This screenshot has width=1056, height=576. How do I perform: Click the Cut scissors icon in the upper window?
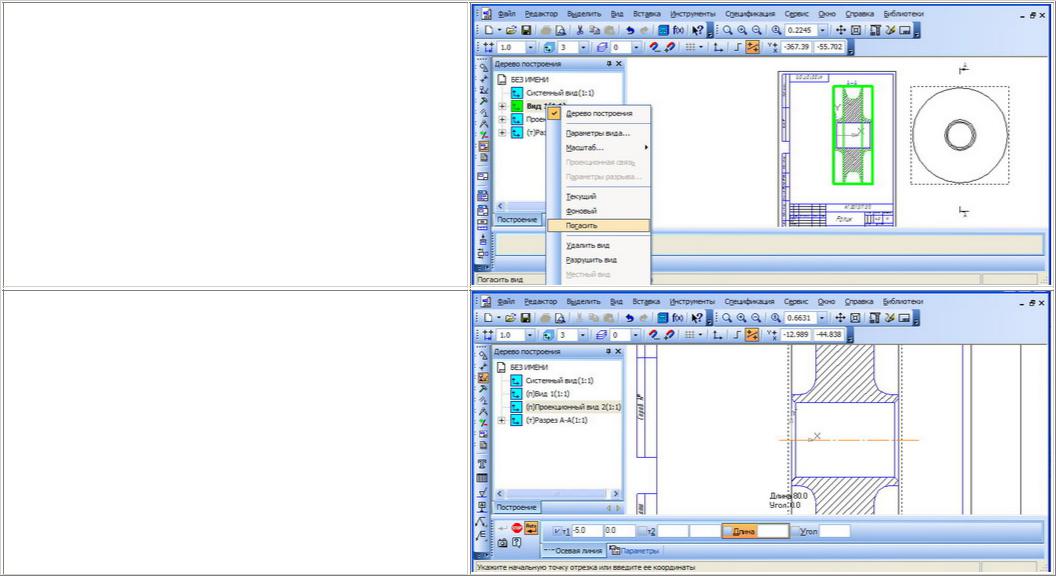pos(580,30)
